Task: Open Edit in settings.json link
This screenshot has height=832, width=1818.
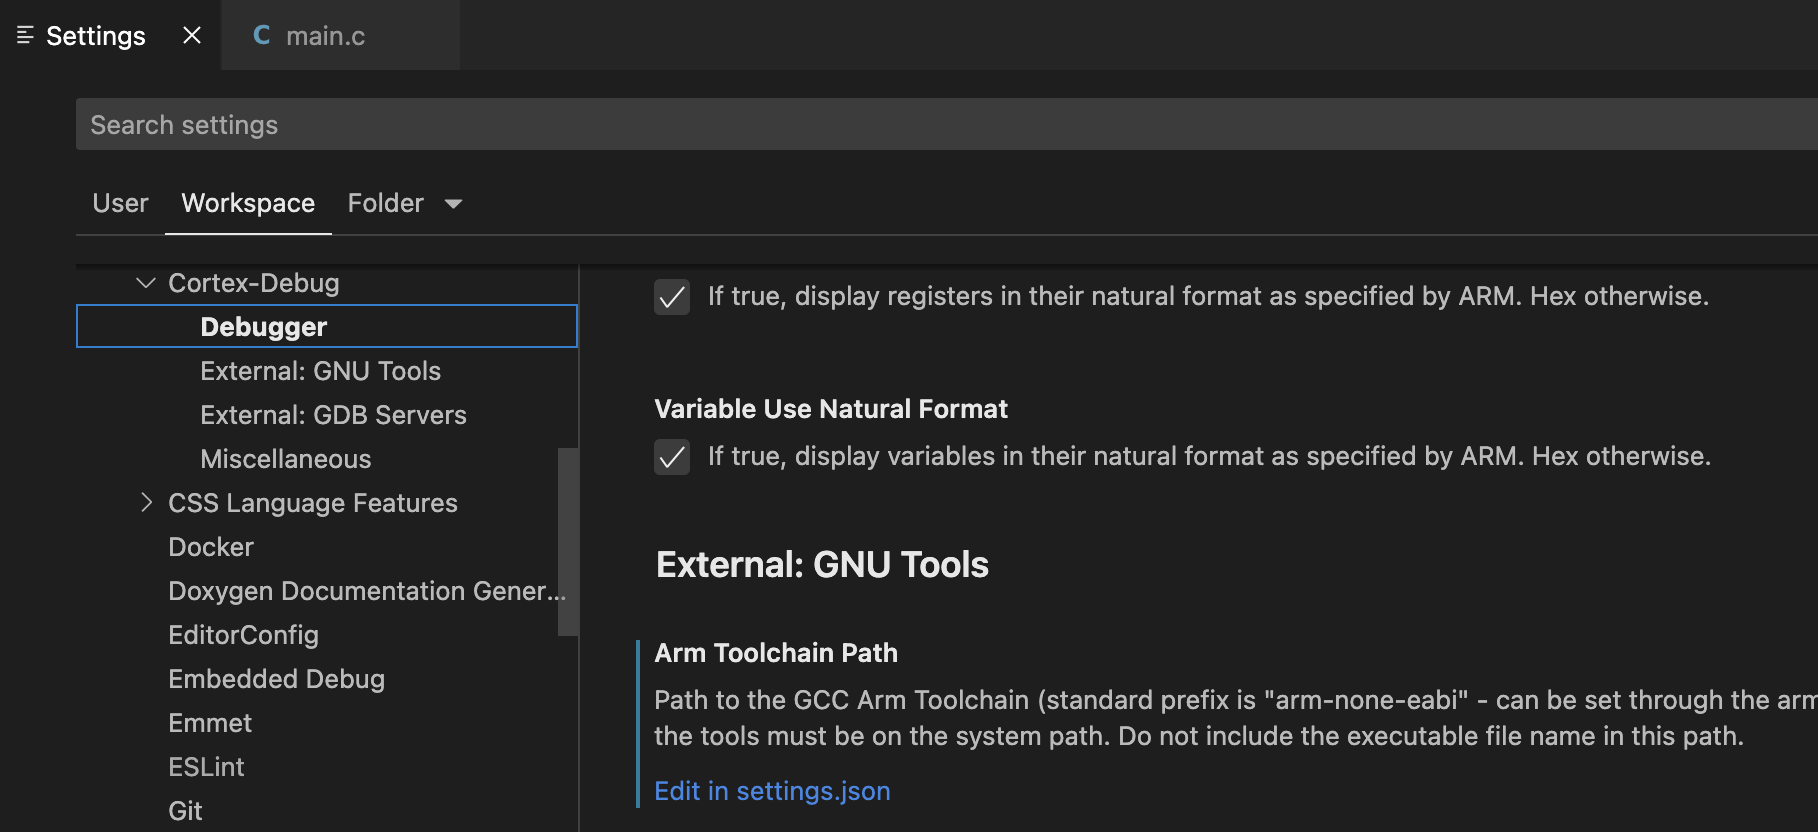Action: tap(772, 791)
